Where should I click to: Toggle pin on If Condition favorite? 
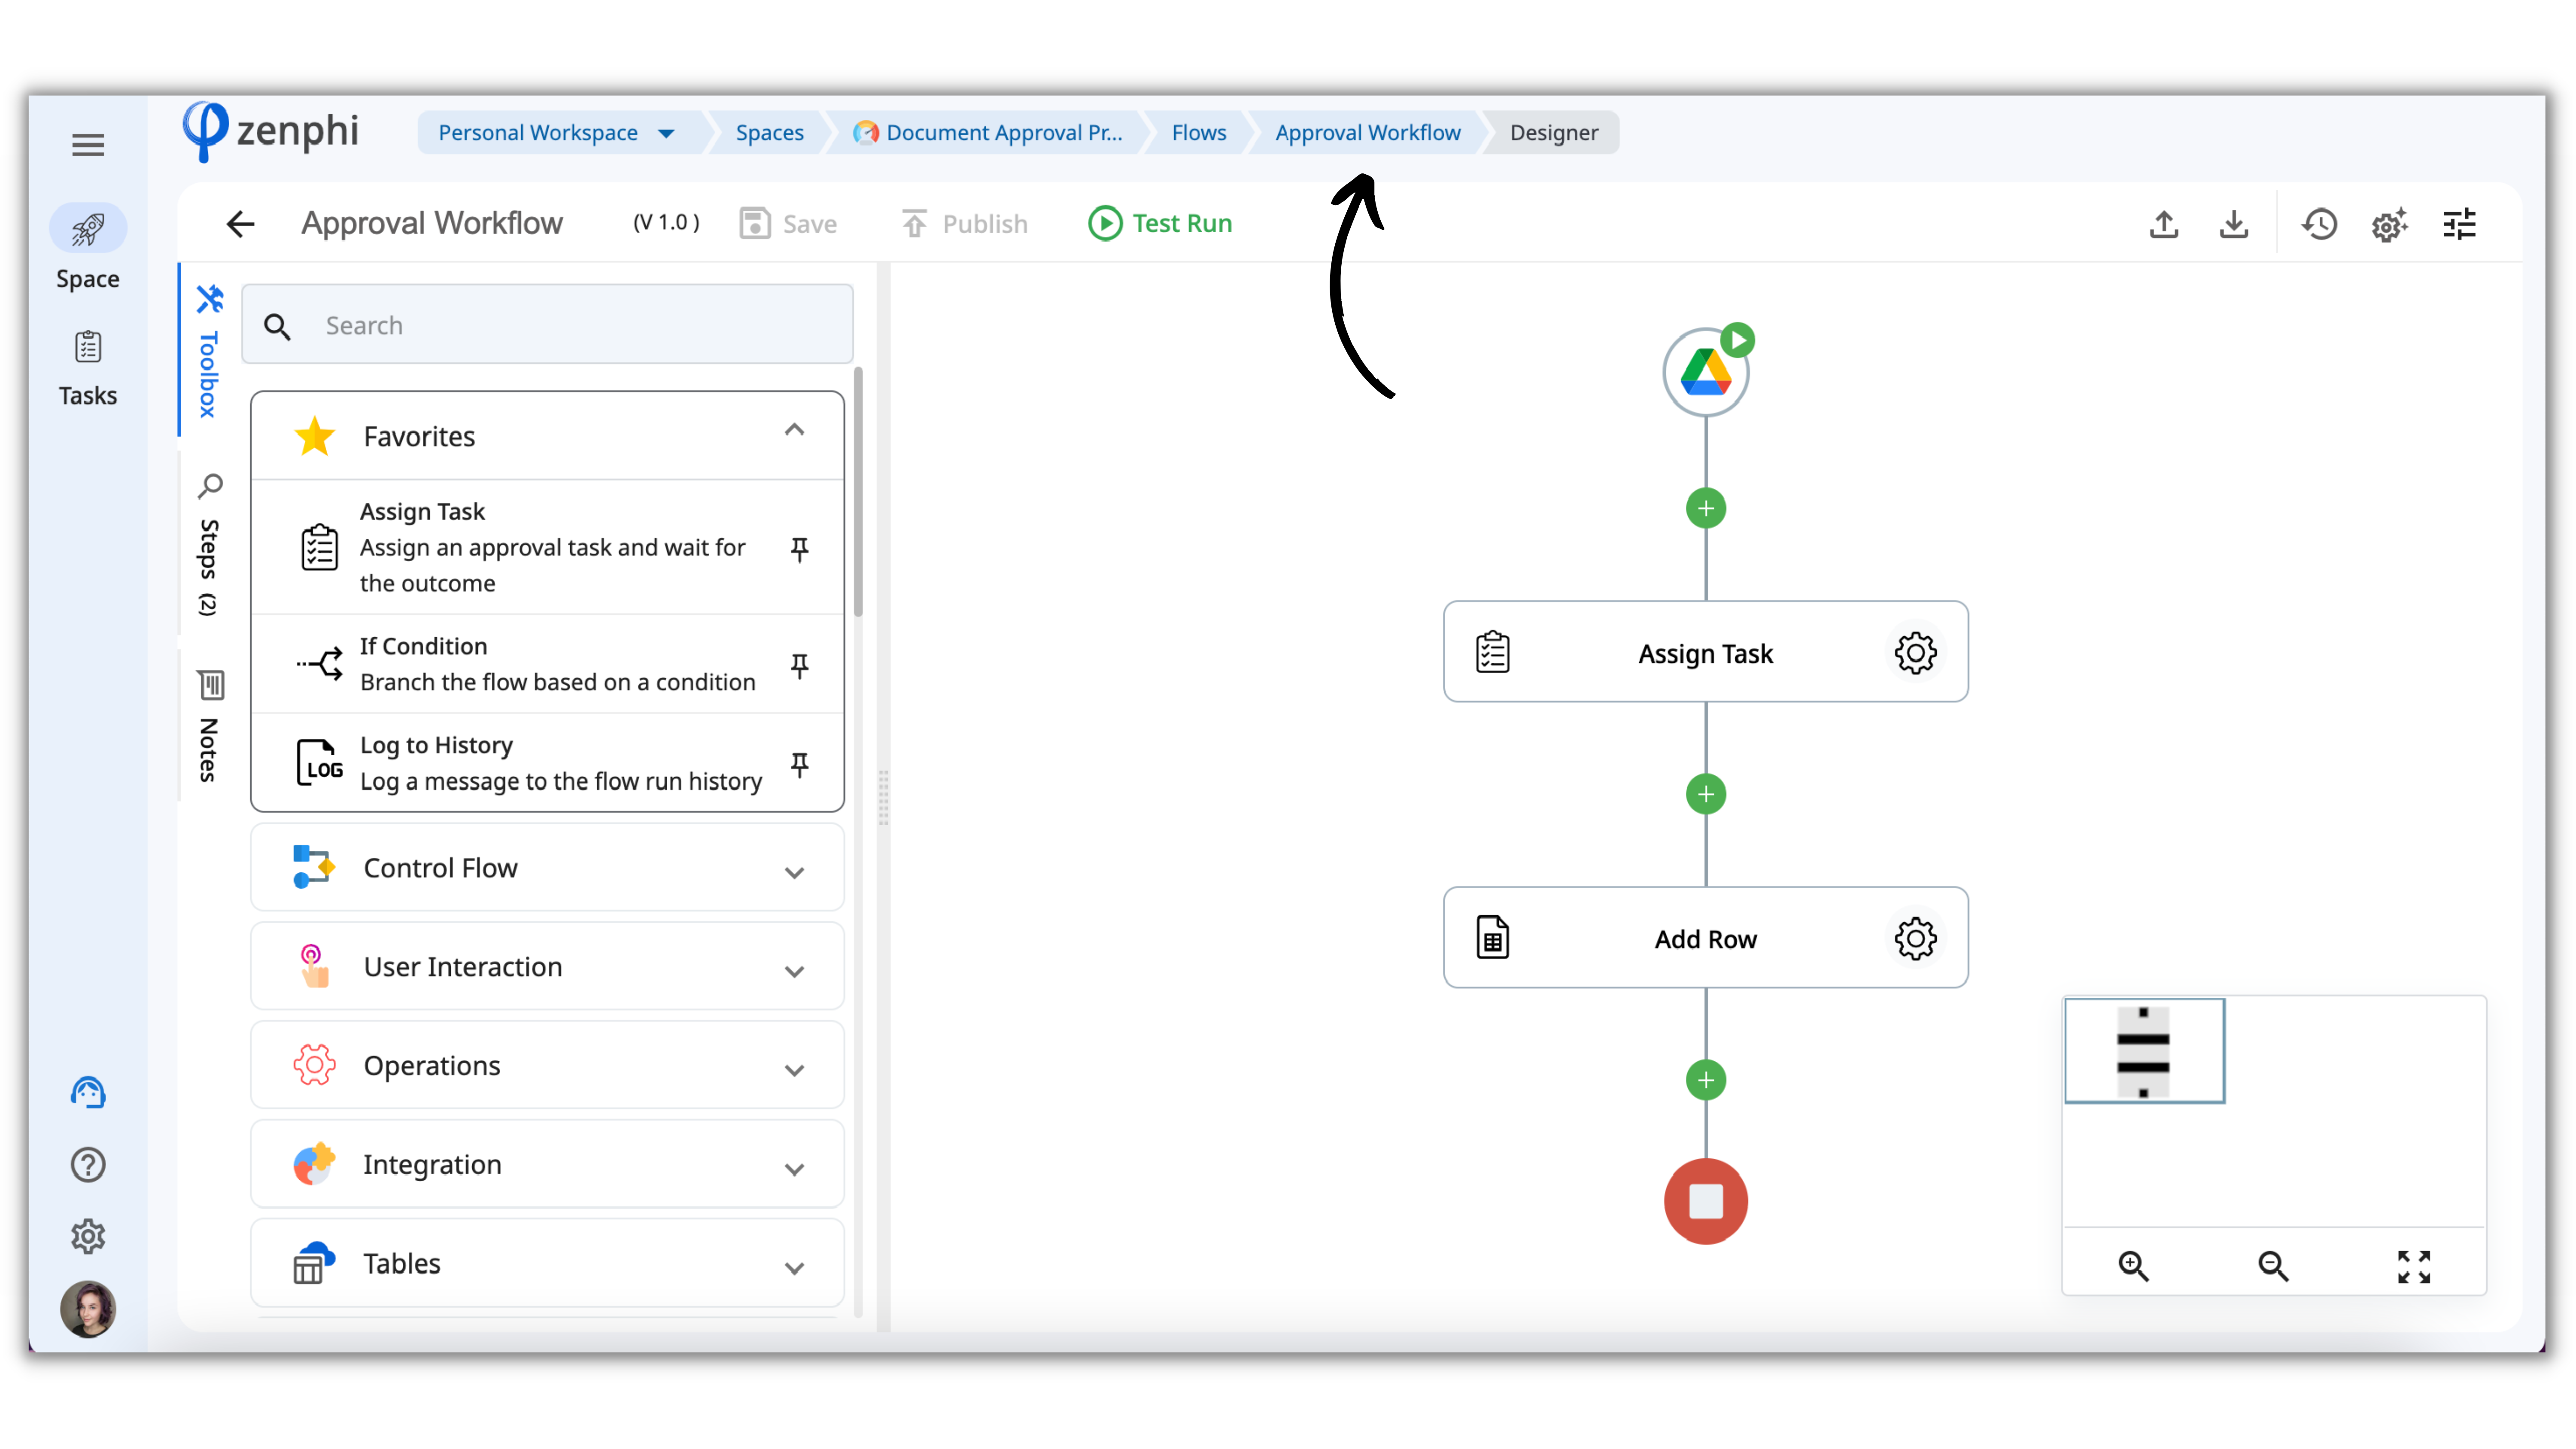[799, 665]
